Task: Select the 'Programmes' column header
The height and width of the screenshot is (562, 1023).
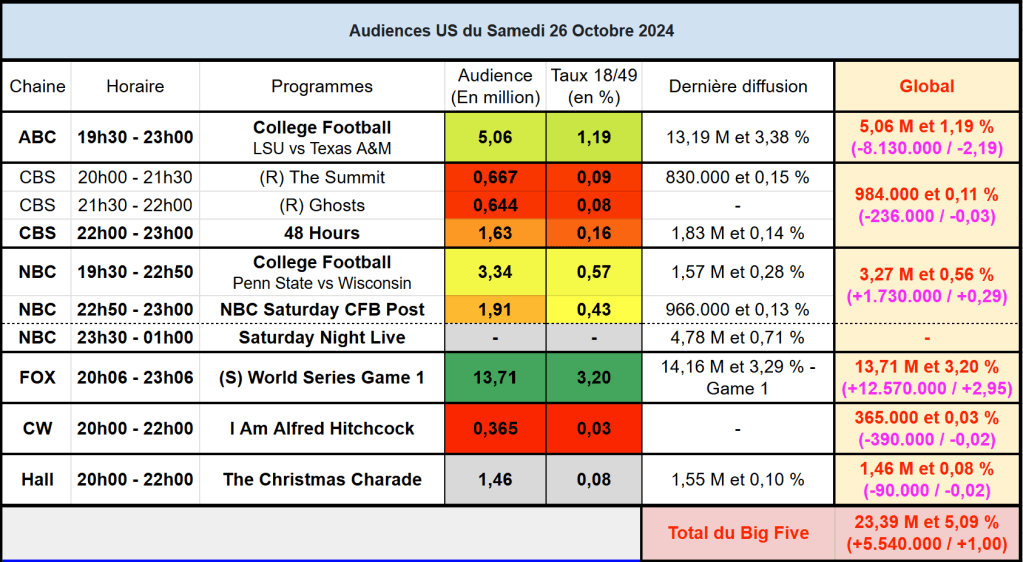Action: tap(322, 86)
